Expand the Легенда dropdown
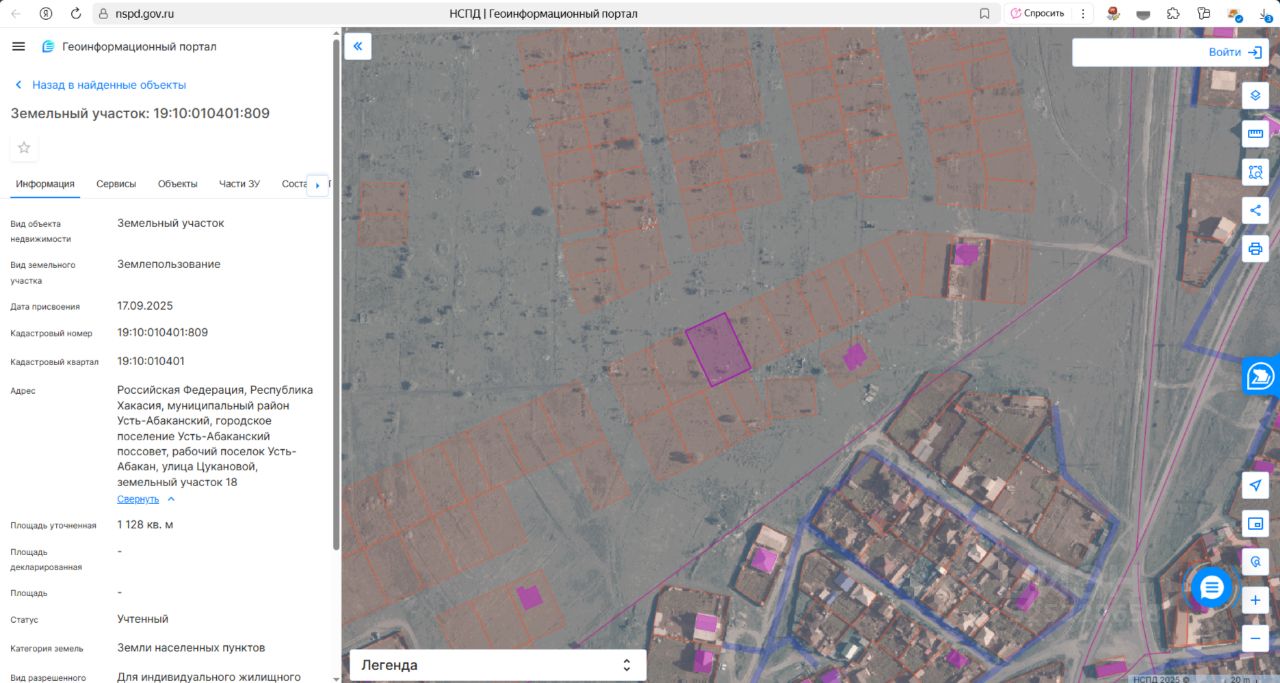Image resolution: width=1280 pixels, height=683 pixels. pyautogui.click(x=498, y=665)
